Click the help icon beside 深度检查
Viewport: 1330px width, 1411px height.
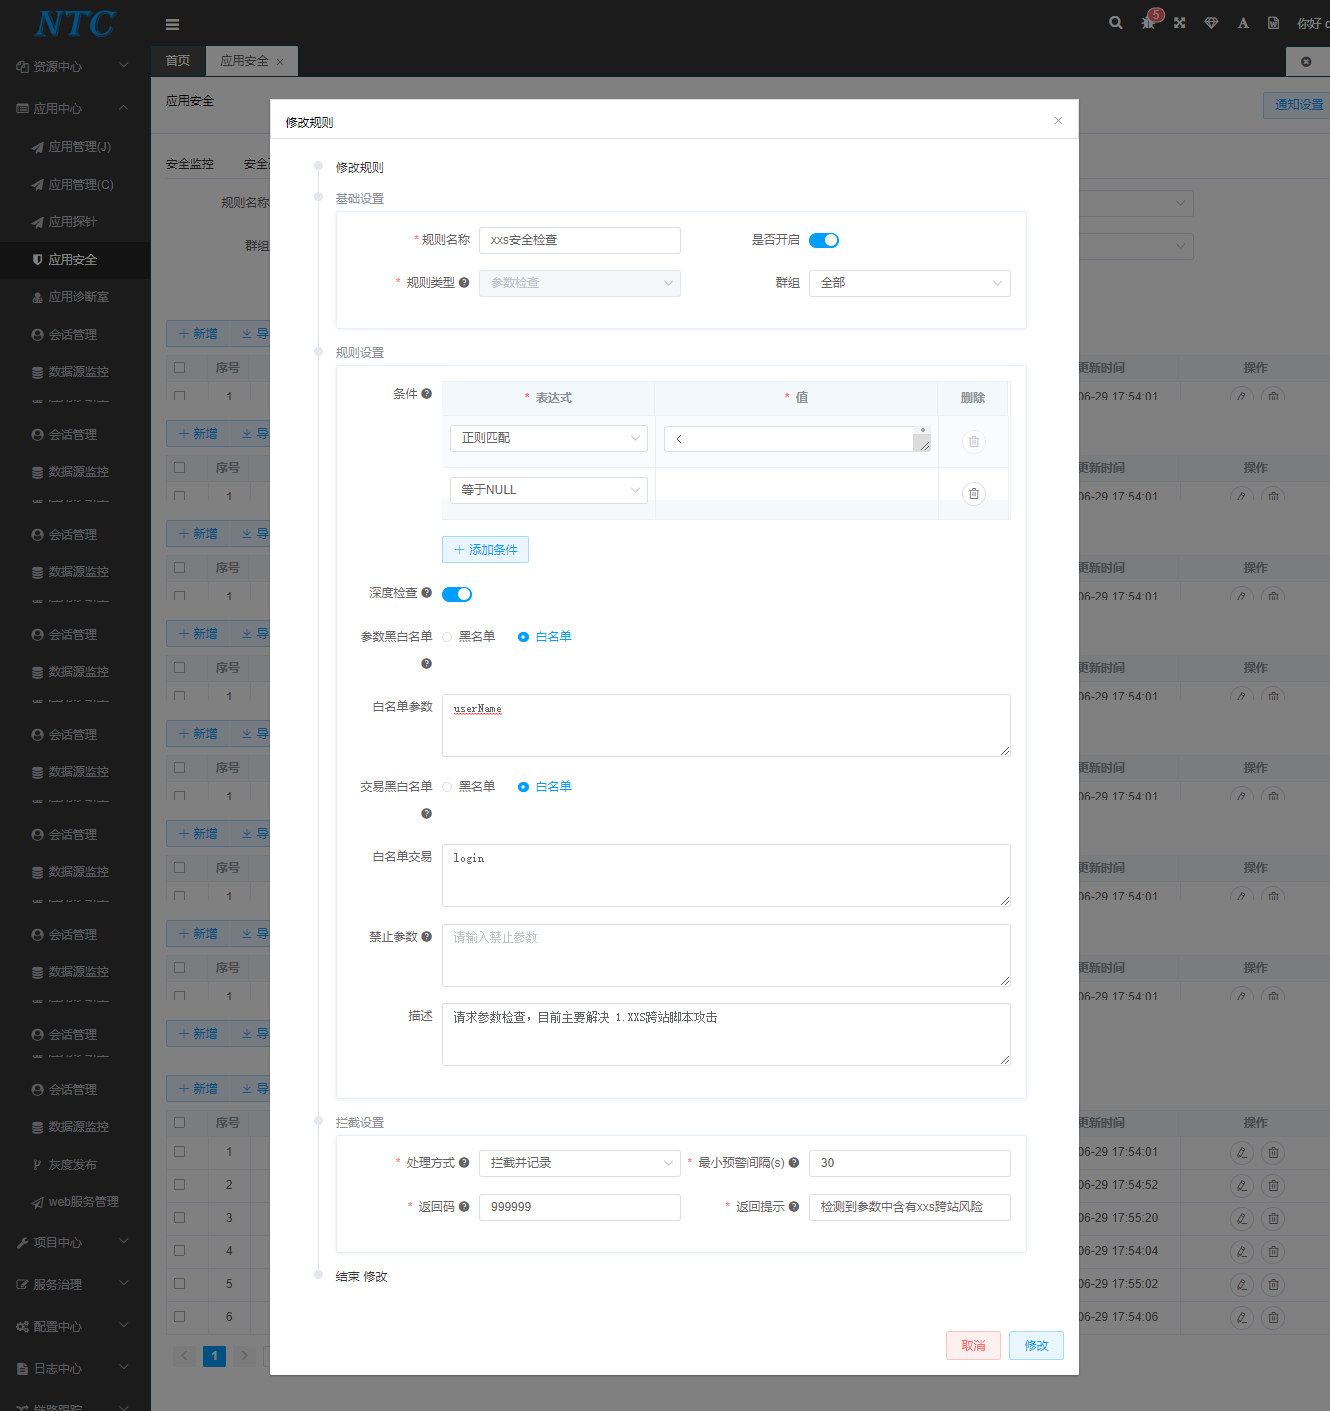tap(427, 593)
